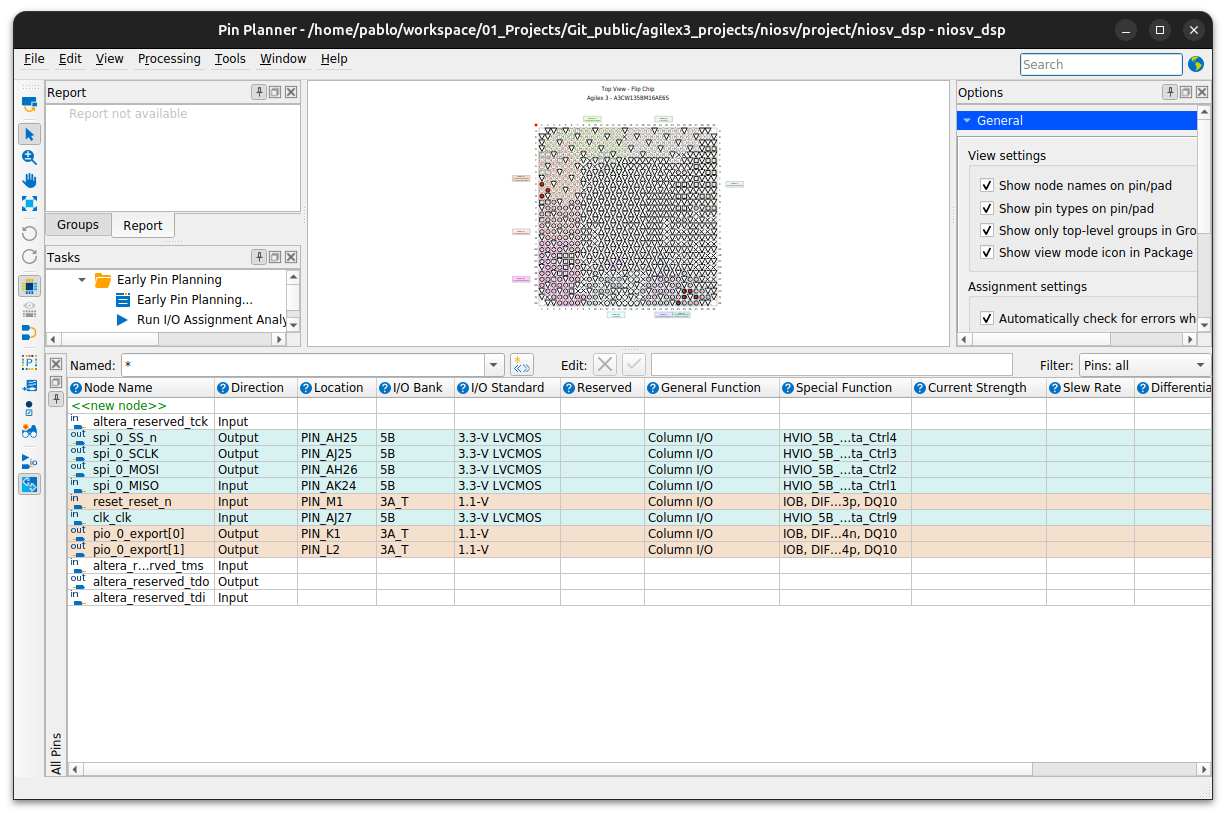
Task: Switch to the Report tab
Action: (143, 226)
